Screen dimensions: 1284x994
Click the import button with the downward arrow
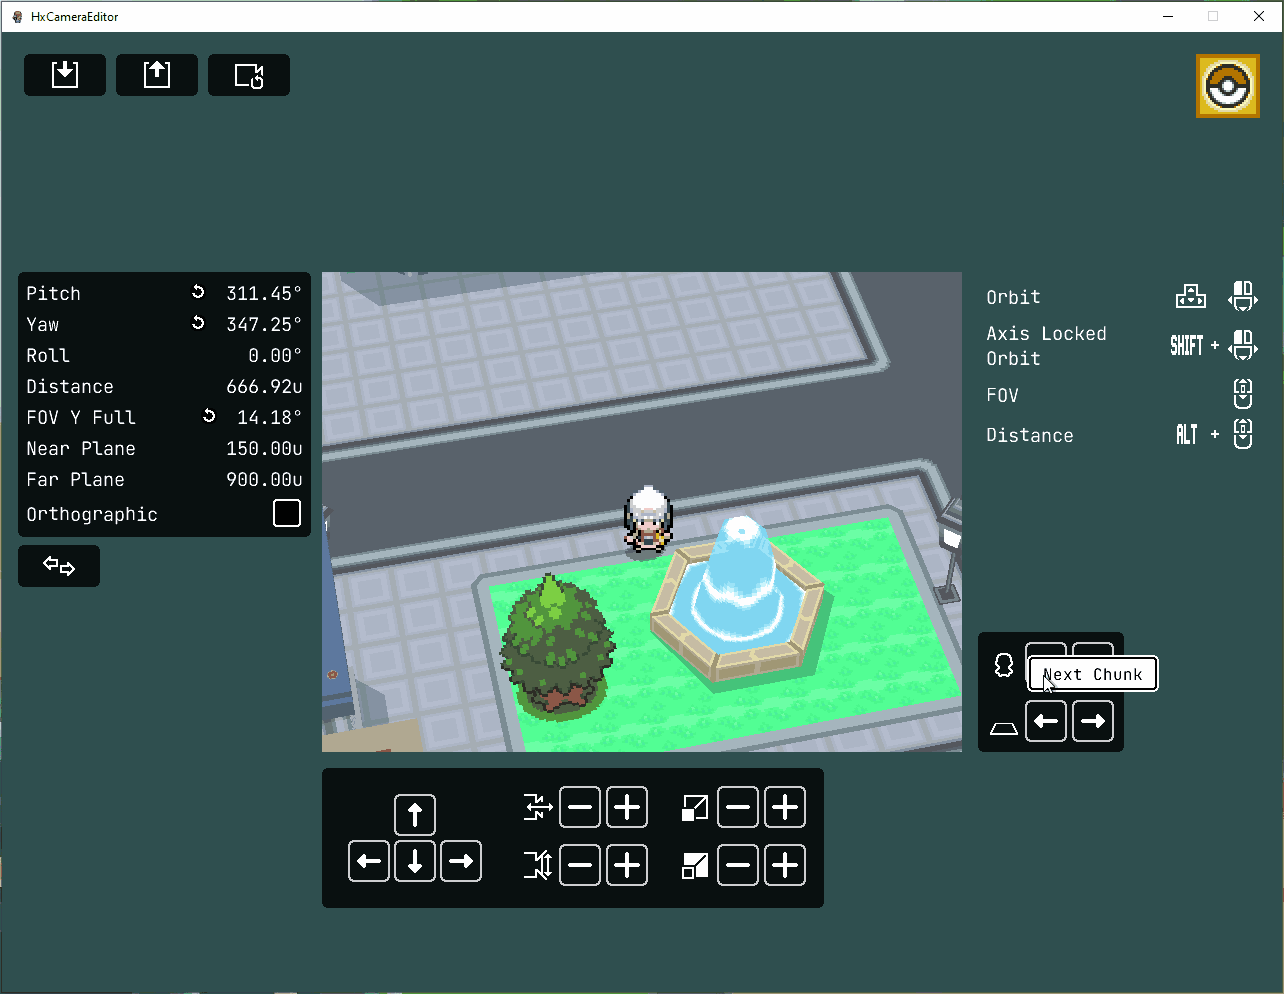[65, 75]
